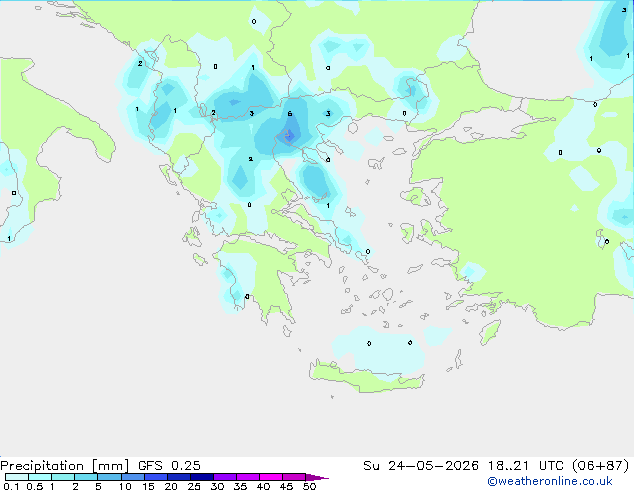Click the '20' legend scale label

coord(171,486)
